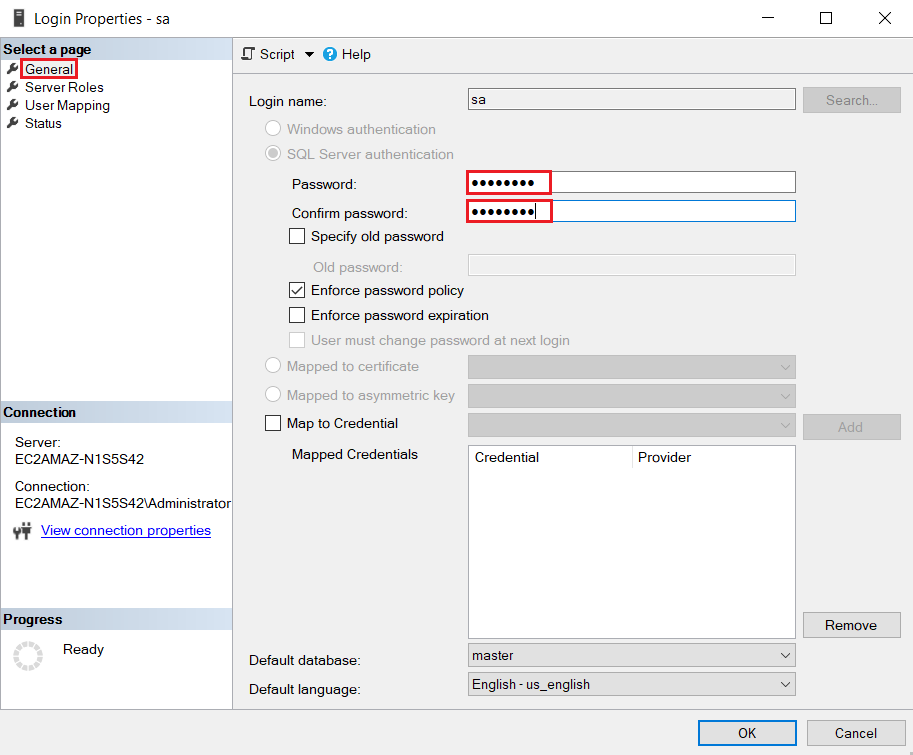Select the User Mapping page
The image size is (913, 755).
point(66,105)
